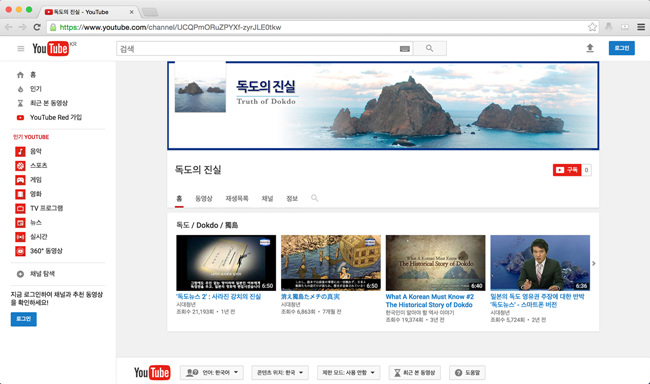This screenshot has height=384, width=650.
Task: Open the hamburger guide menu icon
Action: pos(21,49)
